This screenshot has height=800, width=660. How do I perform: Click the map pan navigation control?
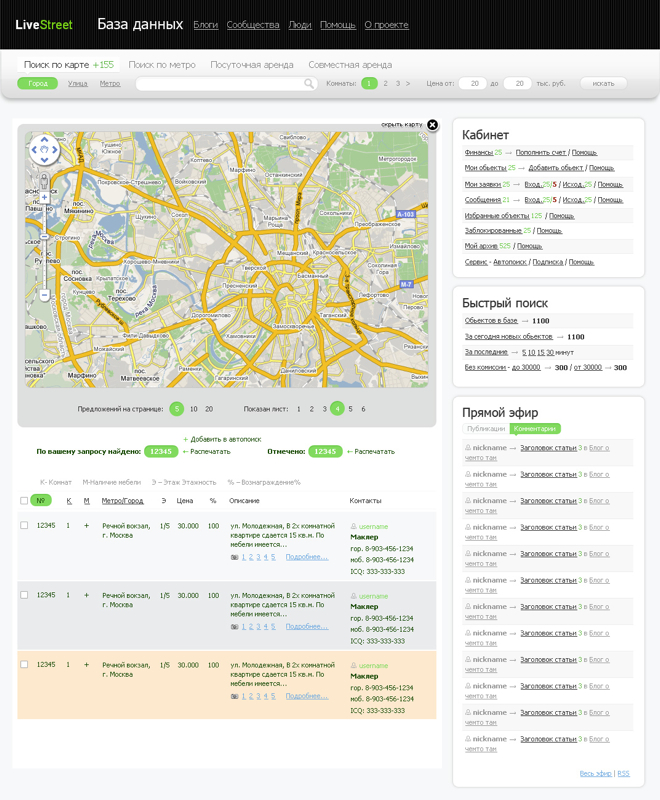click(x=44, y=151)
